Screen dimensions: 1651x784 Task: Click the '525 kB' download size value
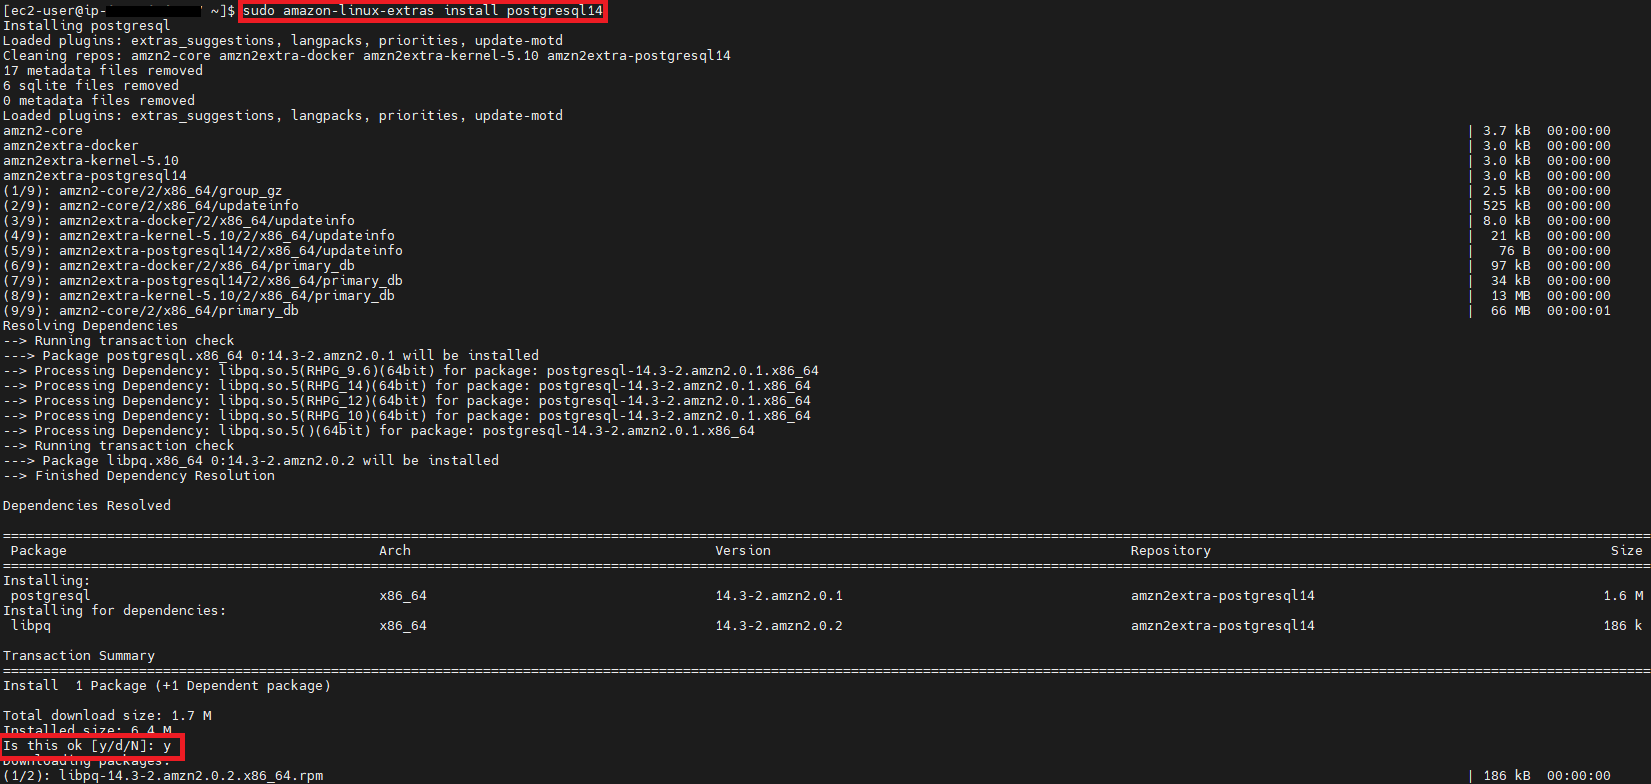pyautogui.click(x=1507, y=206)
